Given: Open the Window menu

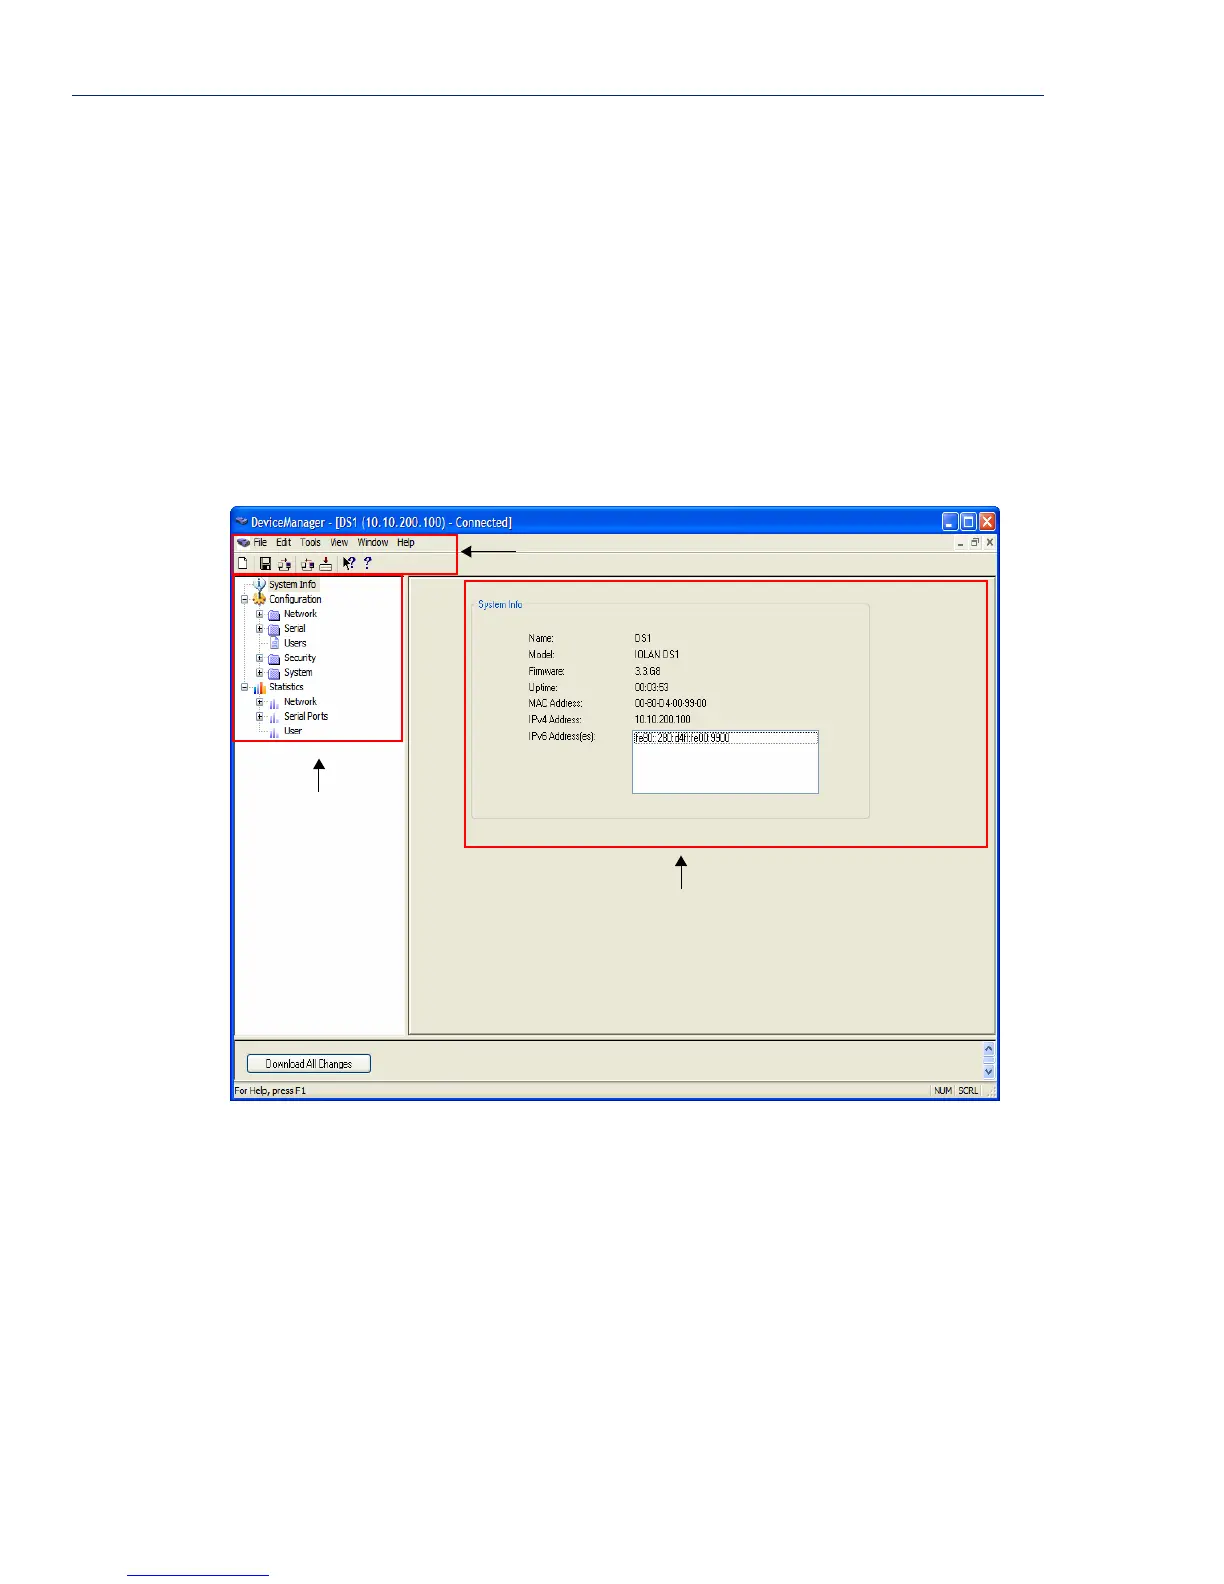Looking at the screenshot, I should (373, 543).
